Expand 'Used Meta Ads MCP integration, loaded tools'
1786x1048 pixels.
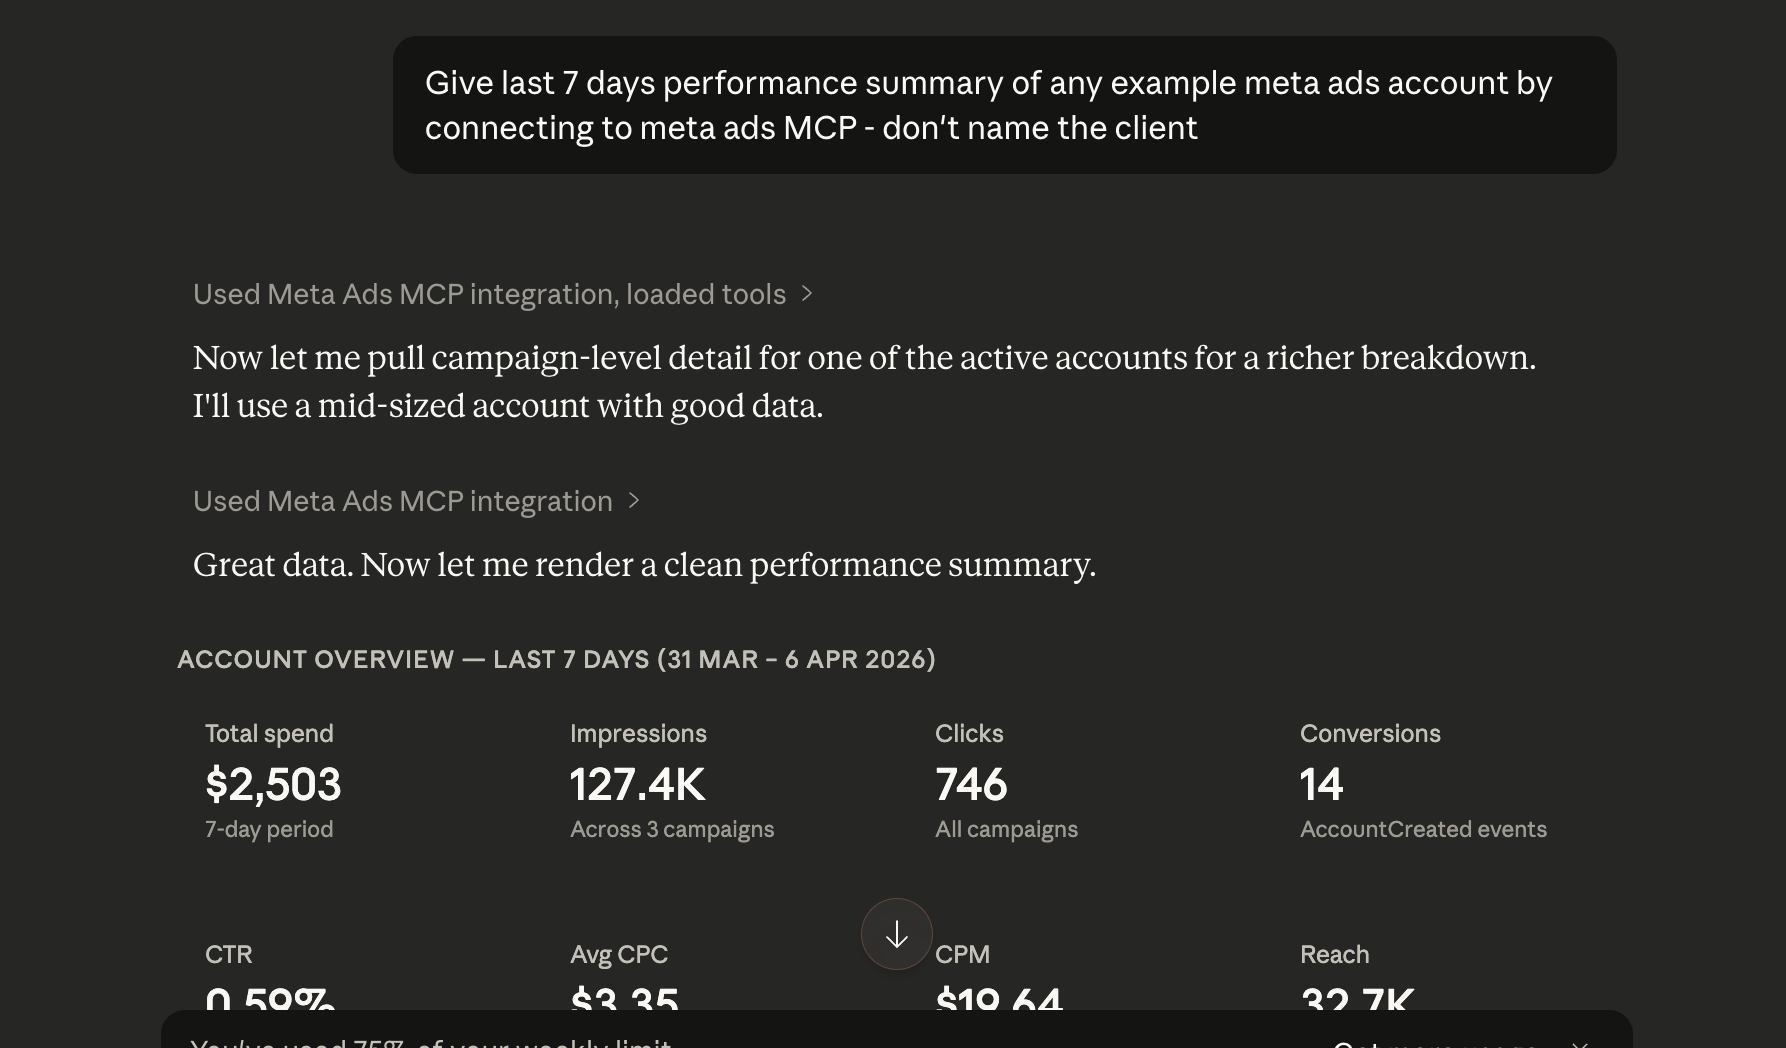(489, 294)
